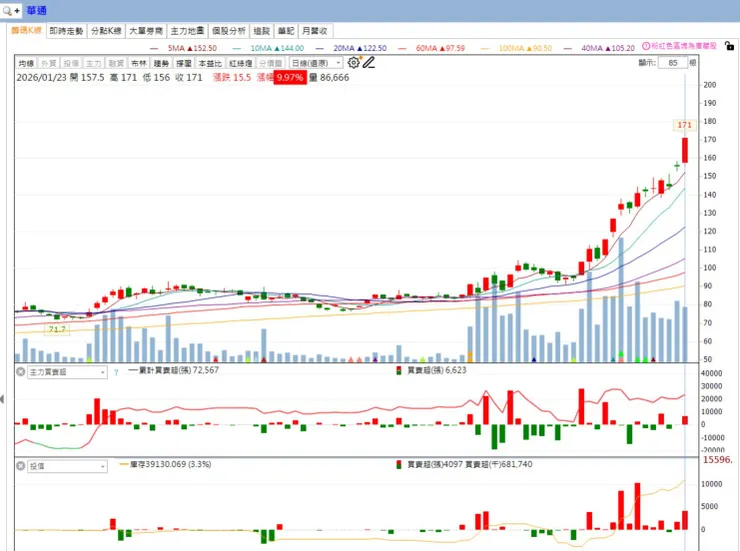Click the 華通 stock name link
The image size is (740, 551).
click(36, 10)
